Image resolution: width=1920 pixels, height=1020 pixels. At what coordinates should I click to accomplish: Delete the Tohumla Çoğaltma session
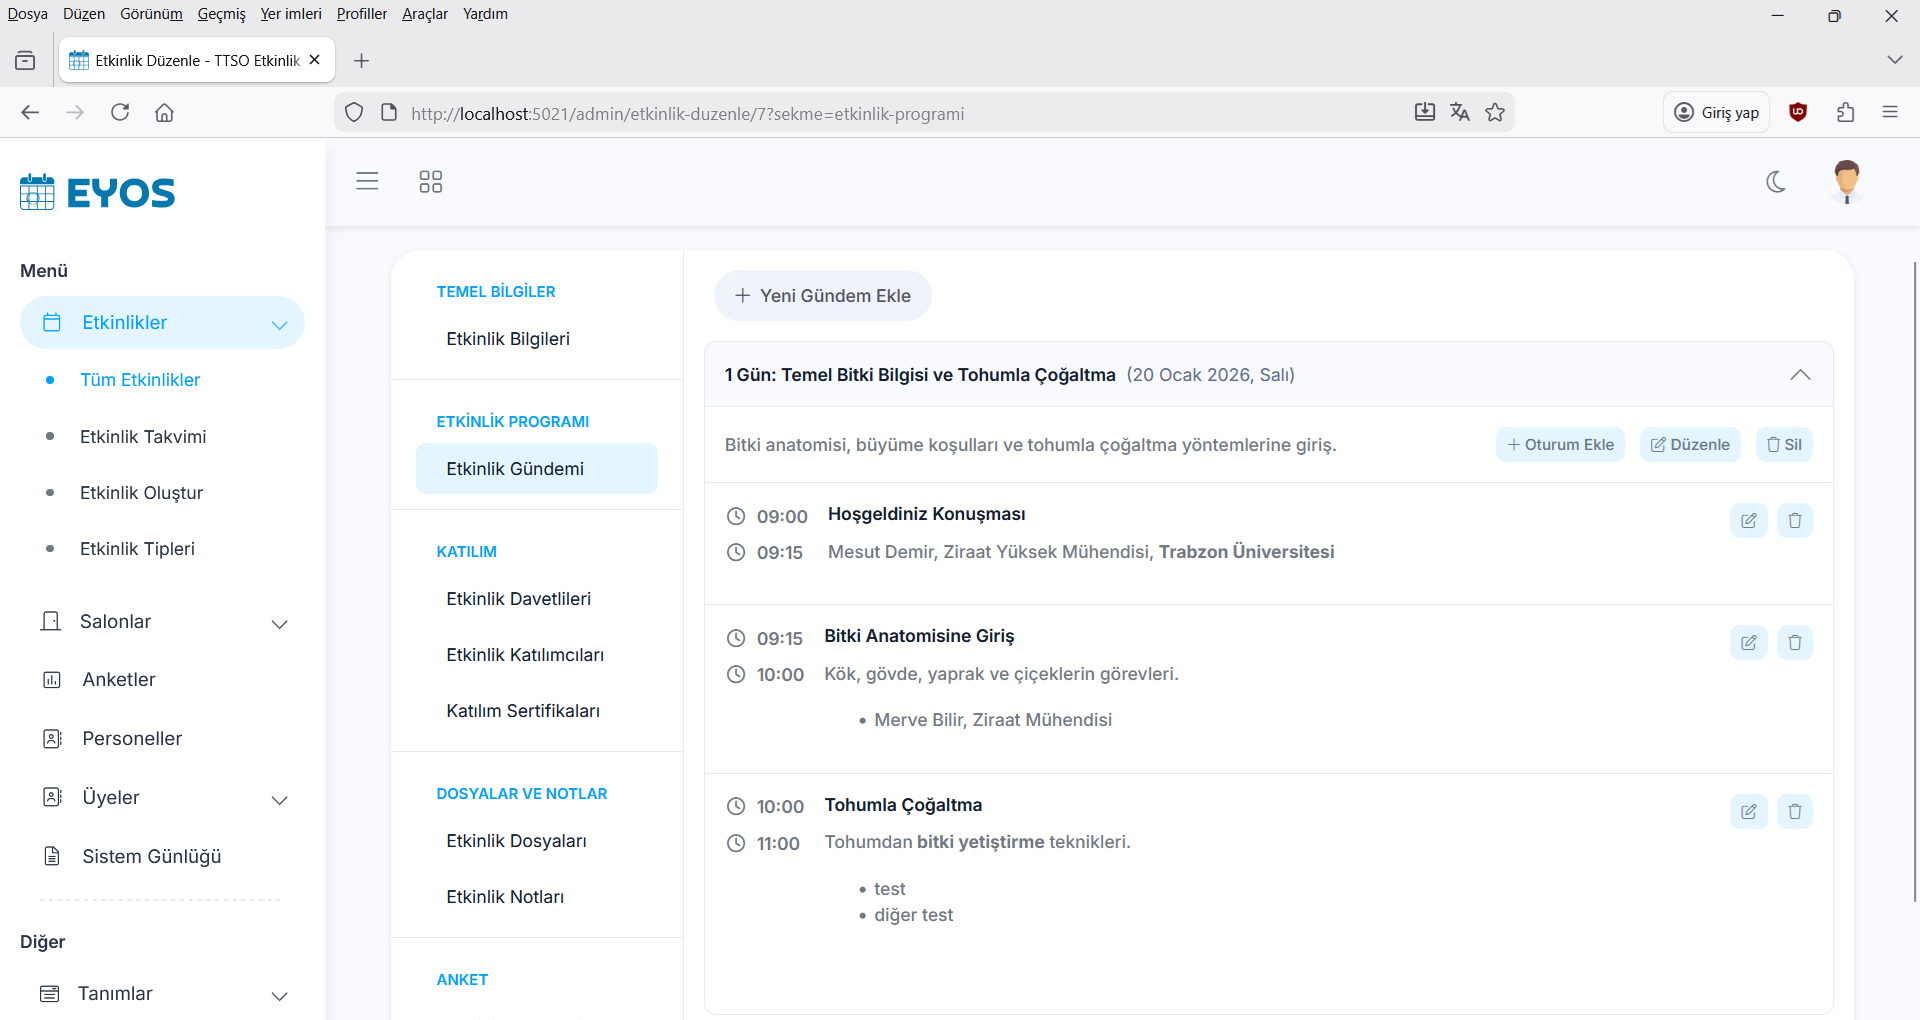1794,811
